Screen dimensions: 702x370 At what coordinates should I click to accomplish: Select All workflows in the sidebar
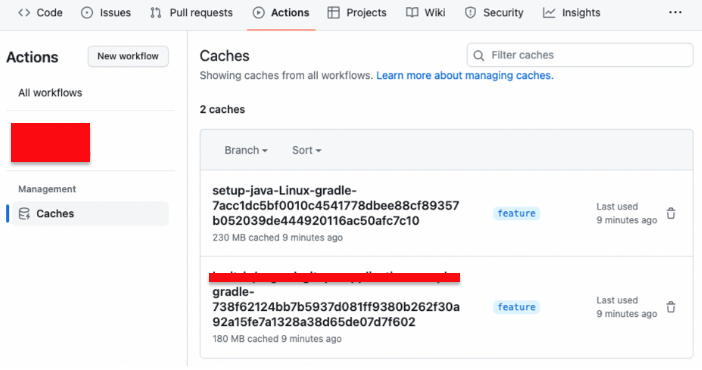click(x=50, y=93)
